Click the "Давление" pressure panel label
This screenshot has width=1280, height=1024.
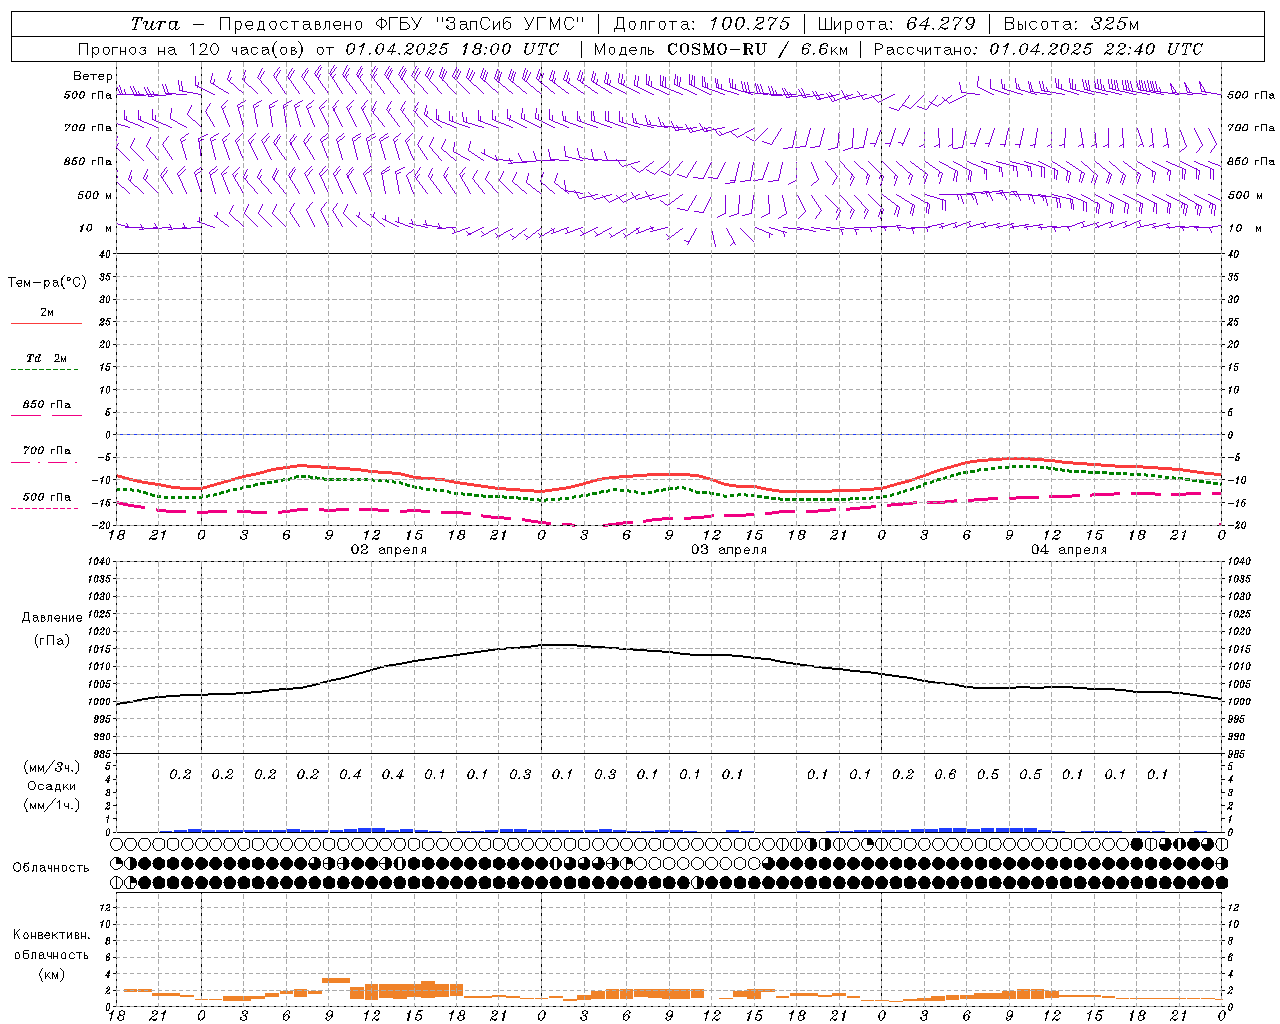tap(52, 618)
